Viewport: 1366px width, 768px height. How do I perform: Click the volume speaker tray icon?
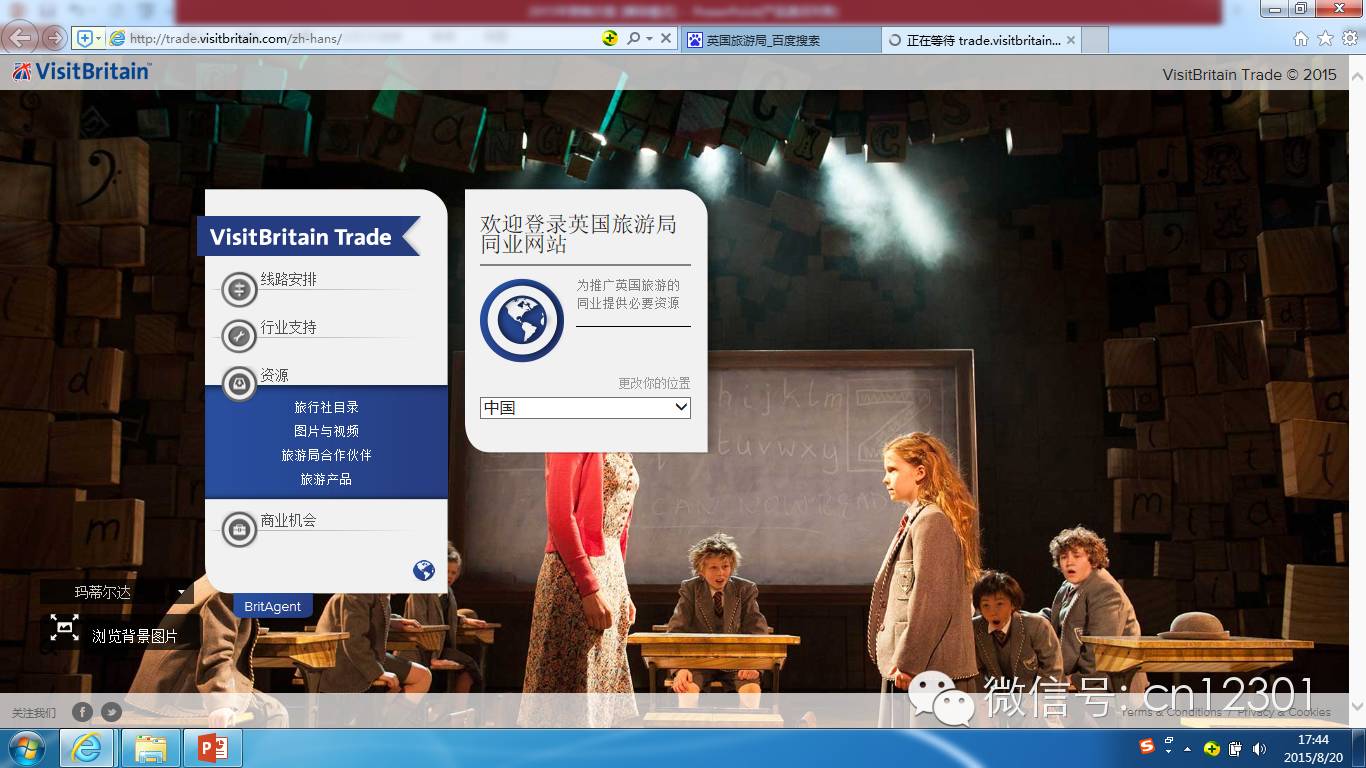coord(1259,748)
